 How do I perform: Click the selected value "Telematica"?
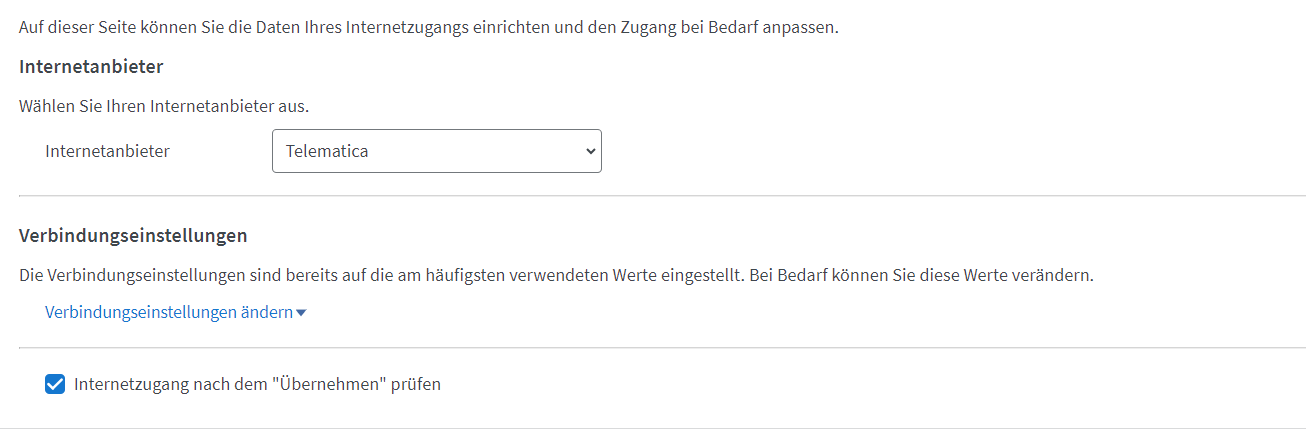click(x=327, y=151)
